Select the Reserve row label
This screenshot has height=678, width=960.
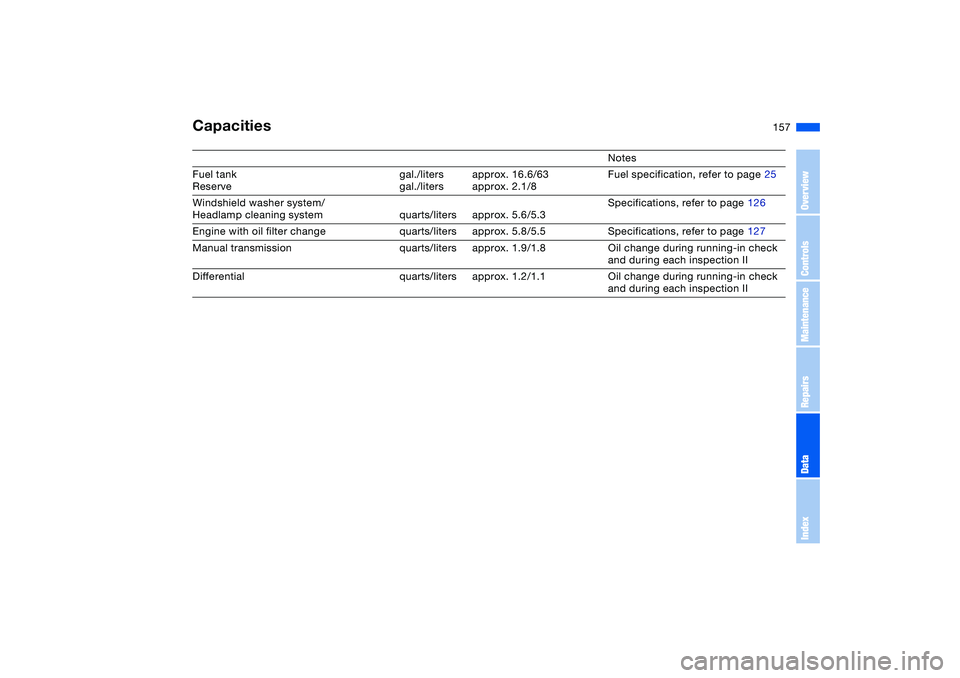coord(212,187)
